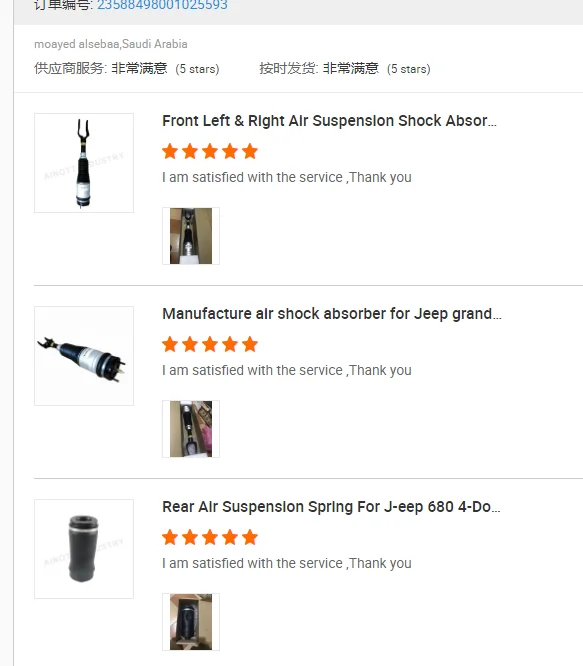The image size is (583, 666).
Task: Click fifth star of Jeep shock absorber rating
Action: click(x=250, y=344)
